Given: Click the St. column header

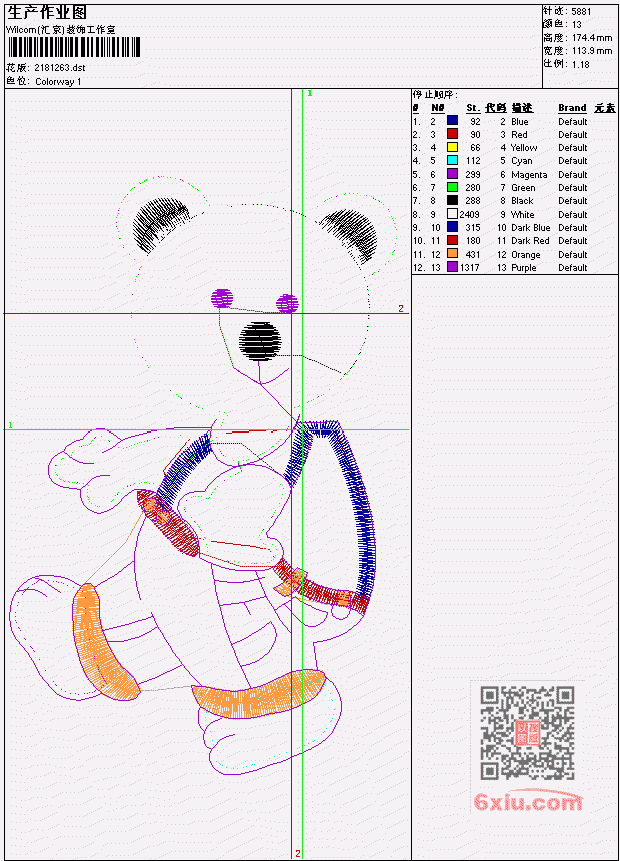Looking at the screenshot, I should (x=473, y=108).
